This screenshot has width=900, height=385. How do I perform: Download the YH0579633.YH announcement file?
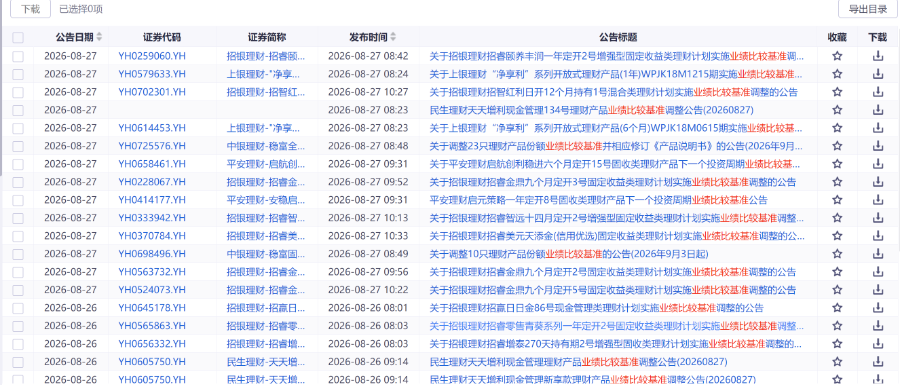click(x=877, y=74)
